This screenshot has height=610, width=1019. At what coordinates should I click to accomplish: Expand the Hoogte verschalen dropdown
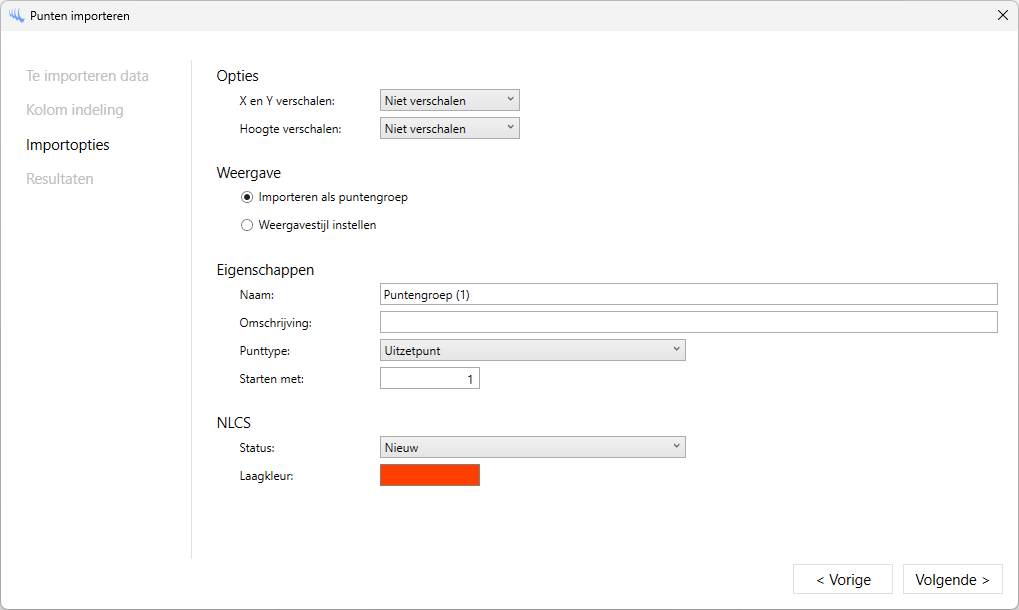449,128
